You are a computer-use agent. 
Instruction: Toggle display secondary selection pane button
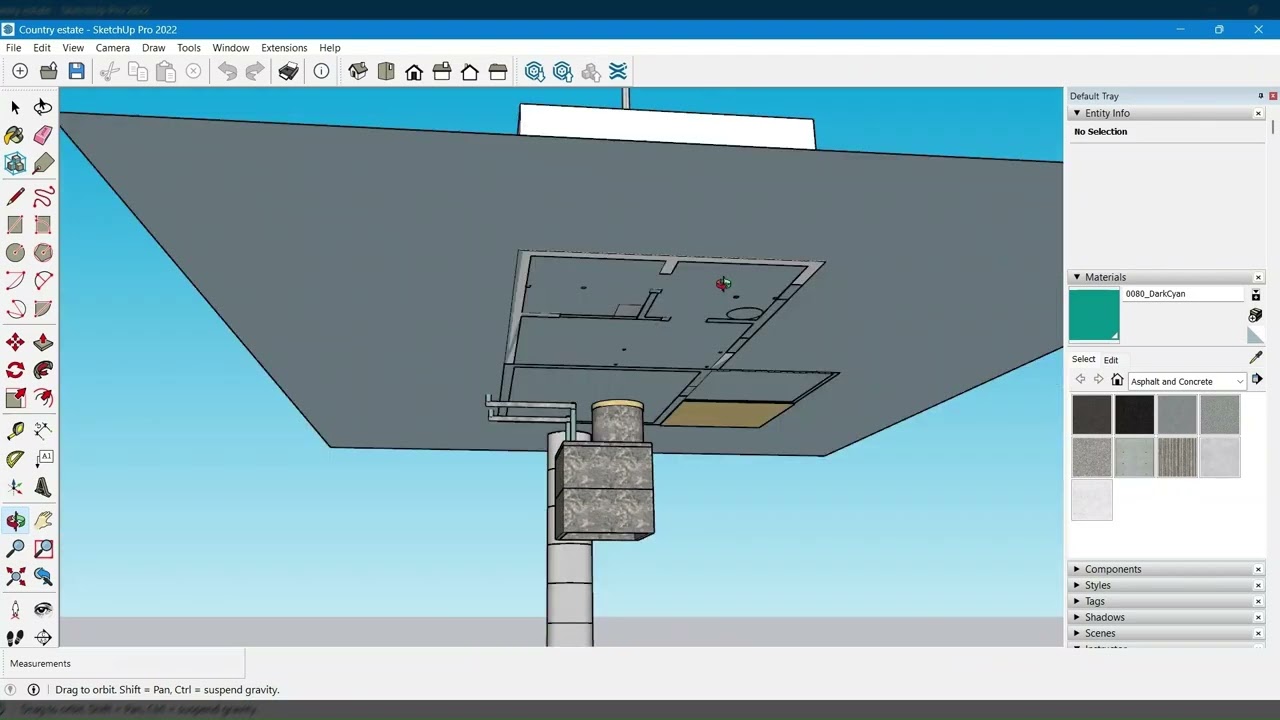pos(1255,294)
